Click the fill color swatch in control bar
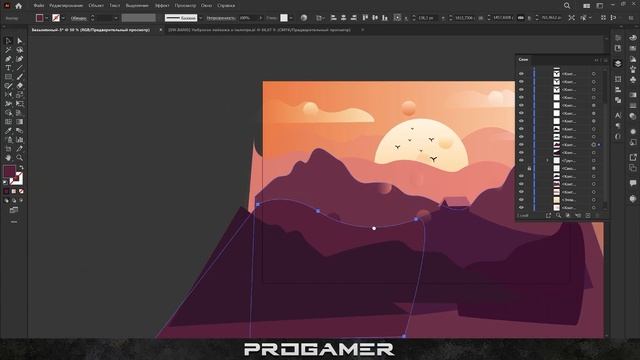This screenshot has width=640, height=360. pos(40,18)
